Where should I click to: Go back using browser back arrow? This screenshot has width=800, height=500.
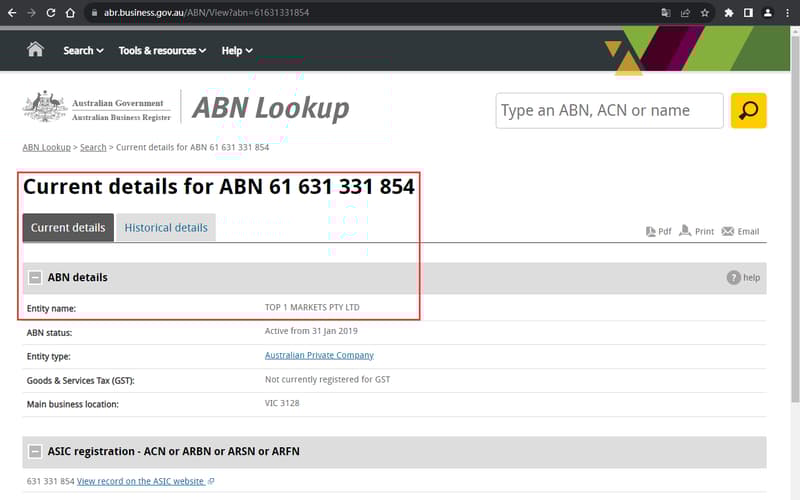pyautogui.click(x=12, y=13)
